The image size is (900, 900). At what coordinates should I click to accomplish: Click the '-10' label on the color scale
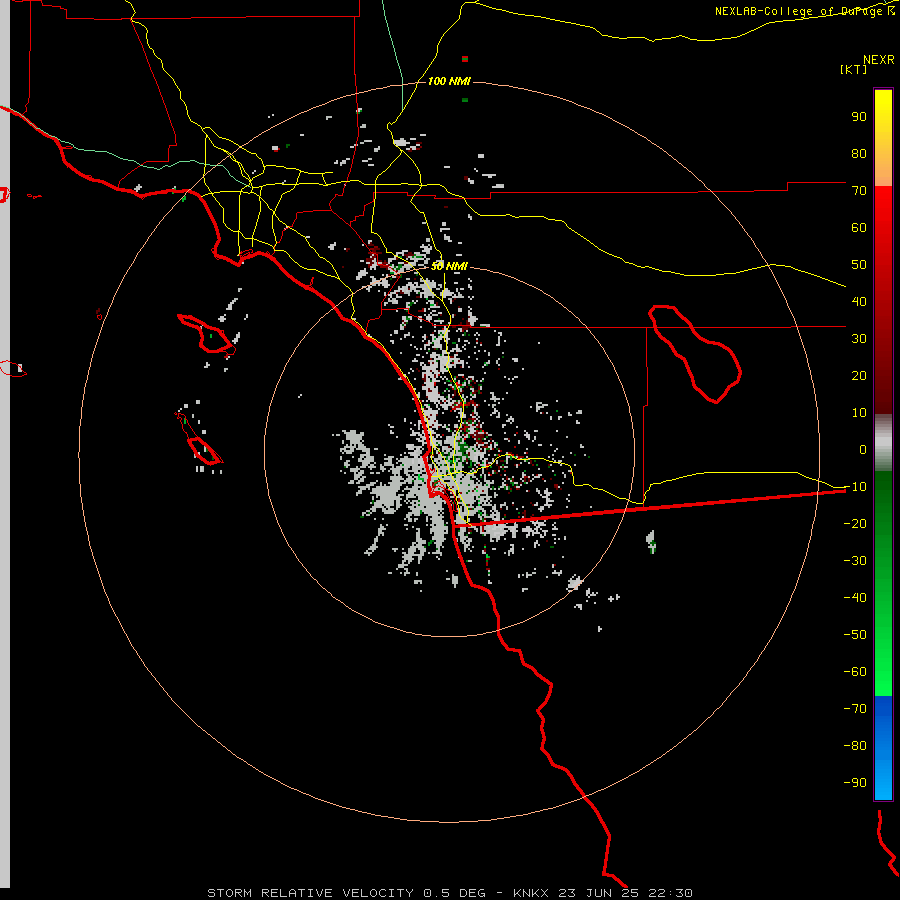pos(855,487)
